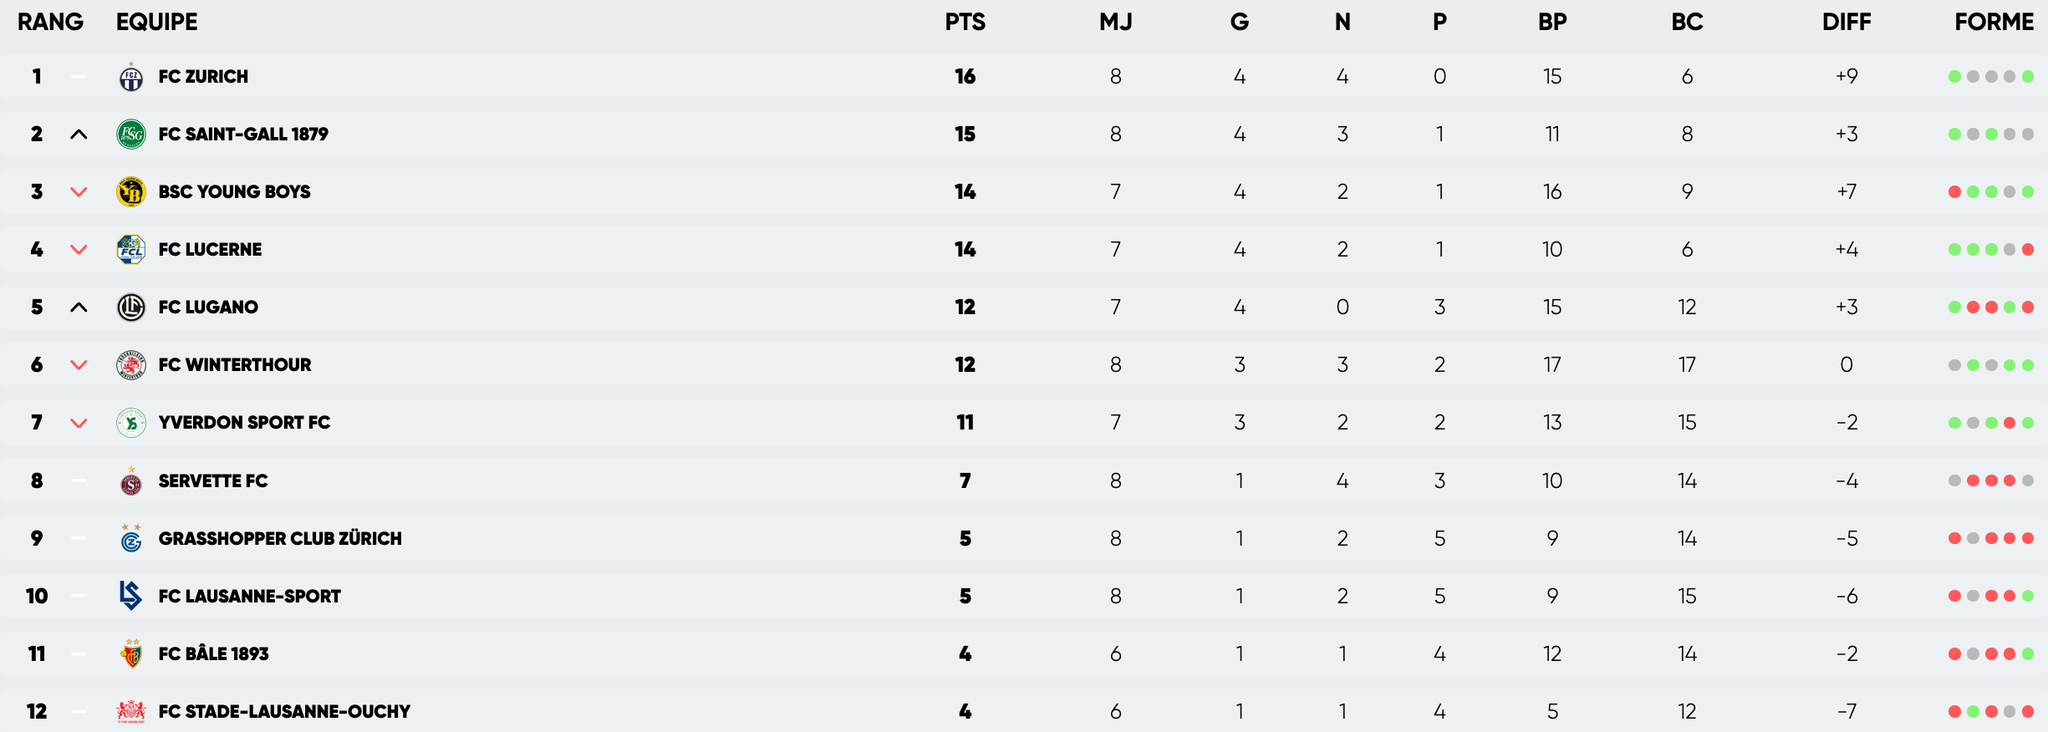Click the FC Lugano crest
This screenshot has width=2048, height=732.
tap(131, 307)
